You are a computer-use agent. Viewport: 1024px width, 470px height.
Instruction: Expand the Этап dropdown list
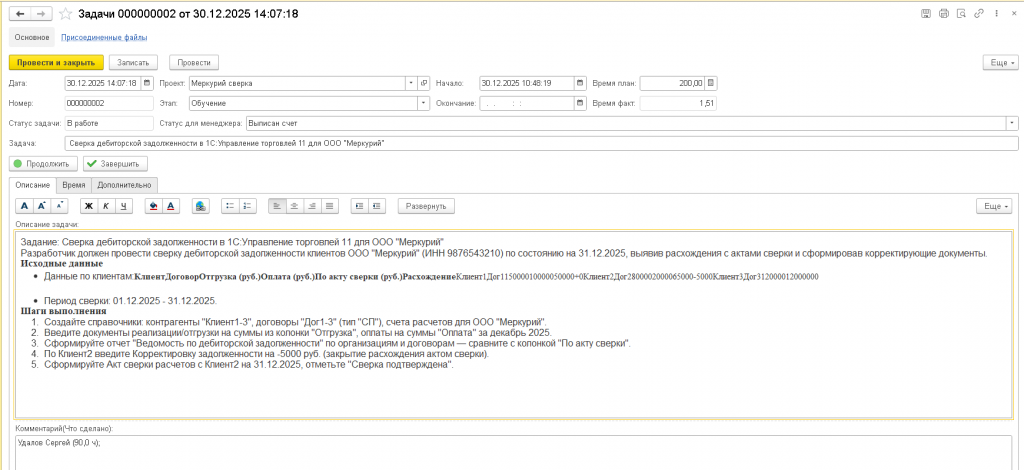tap(424, 103)
